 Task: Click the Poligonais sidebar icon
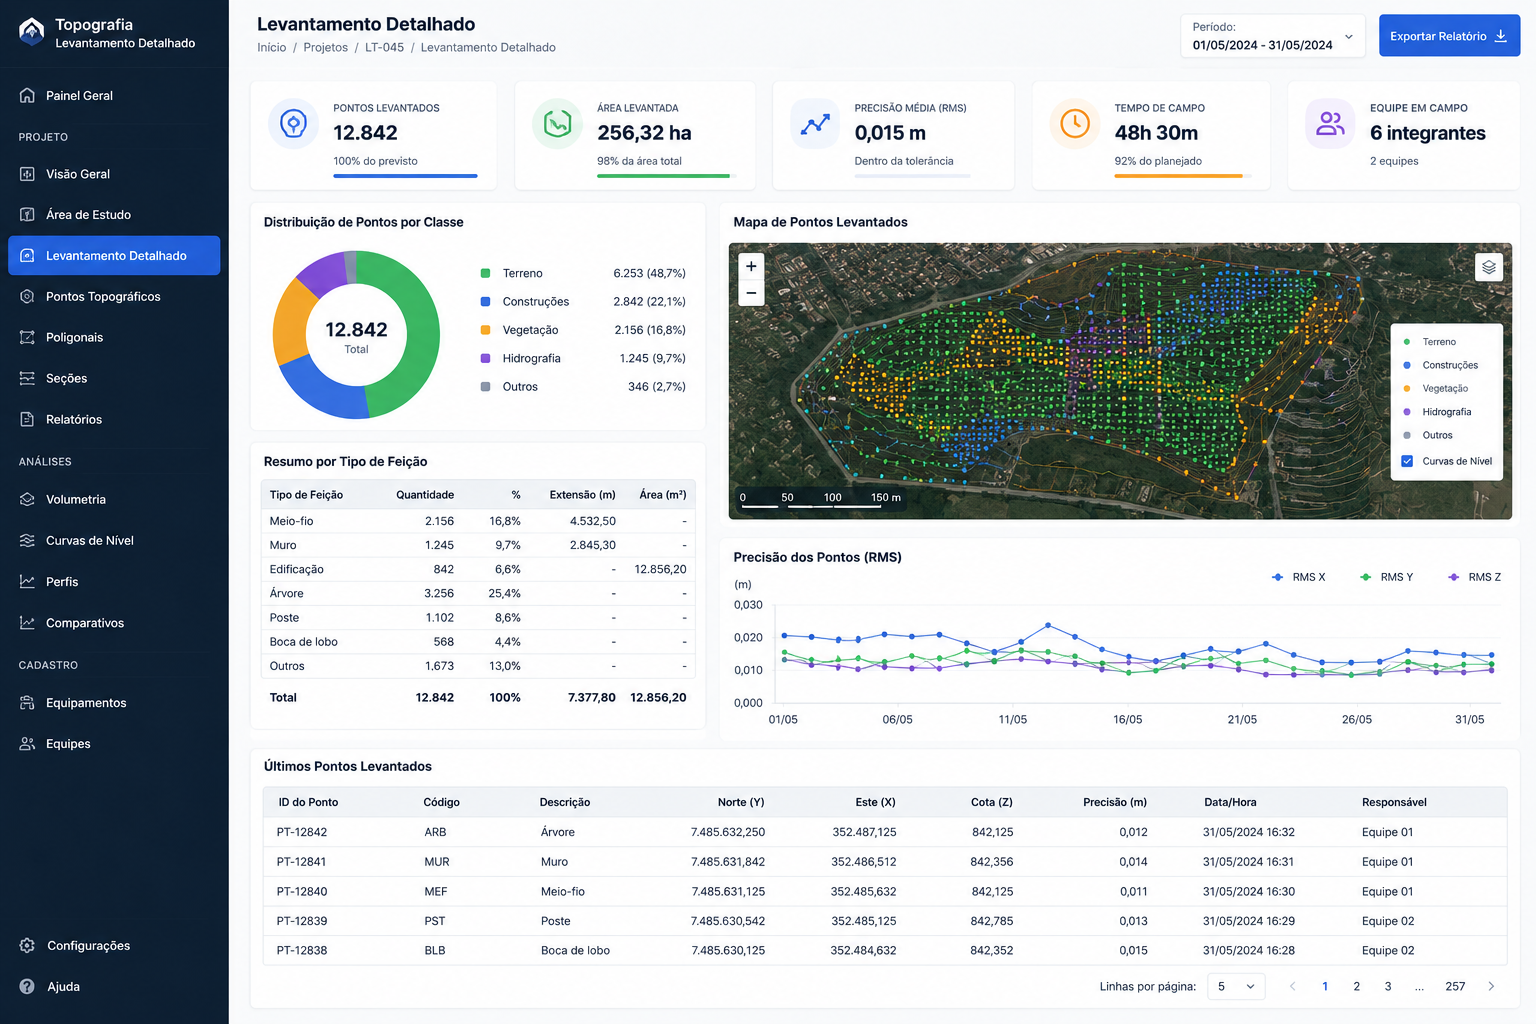pyautogui.click(x=27, y=338)
